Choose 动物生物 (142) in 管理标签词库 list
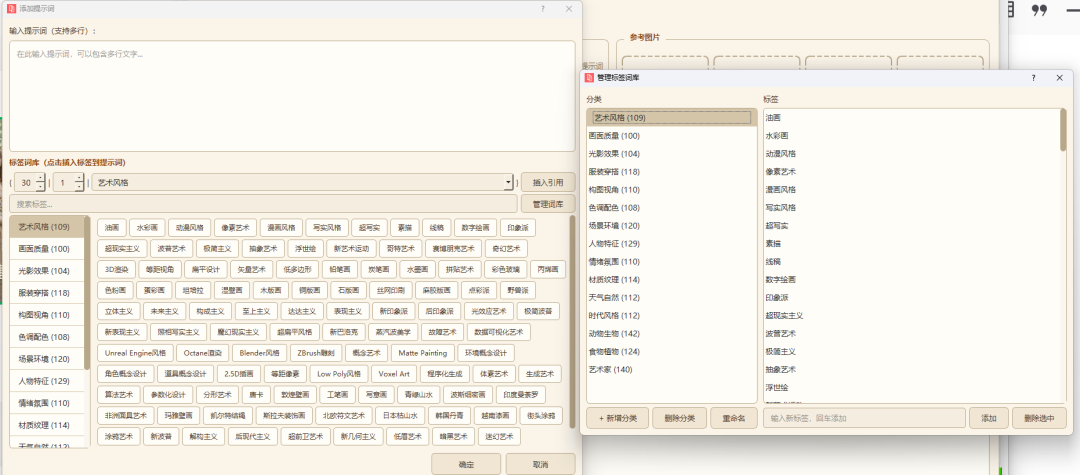 tap(672, 333)
